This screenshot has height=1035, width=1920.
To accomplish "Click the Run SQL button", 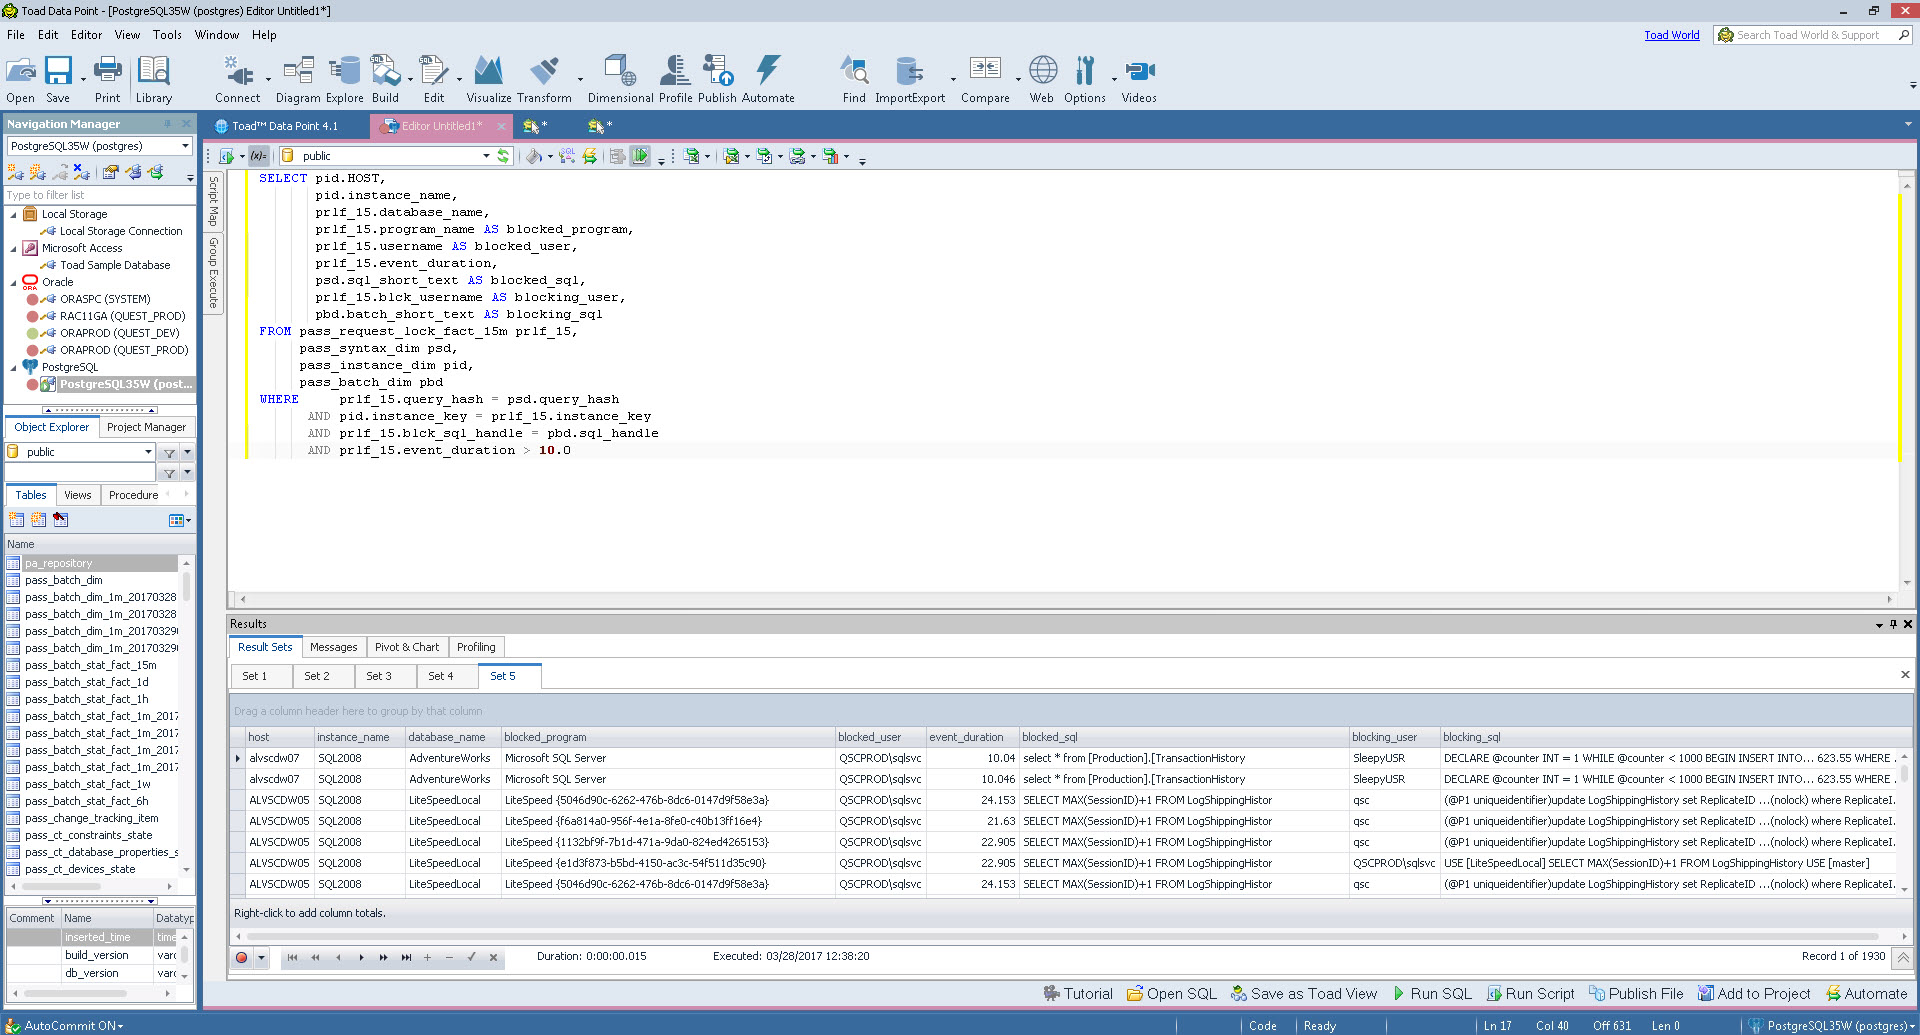I will point(1432,994).
